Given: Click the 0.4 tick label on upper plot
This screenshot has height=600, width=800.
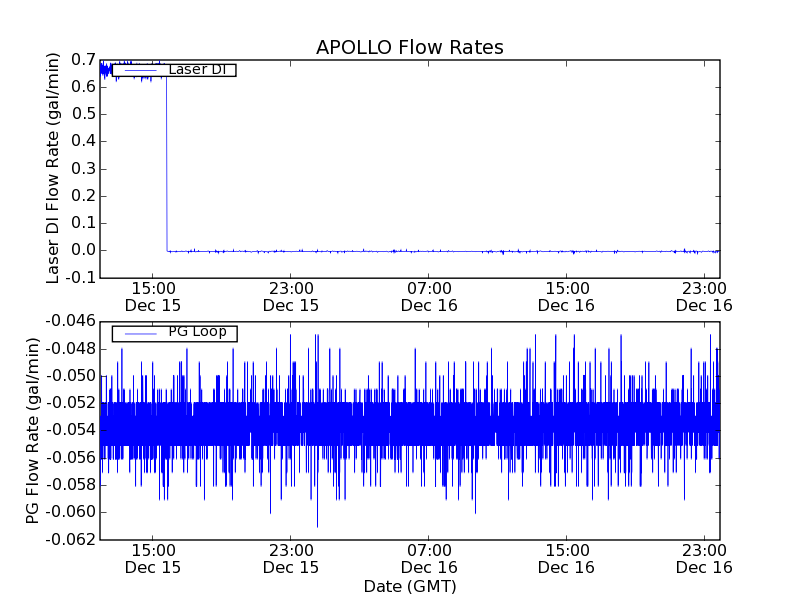Looking at the screenshot, I should click(84, 141).
